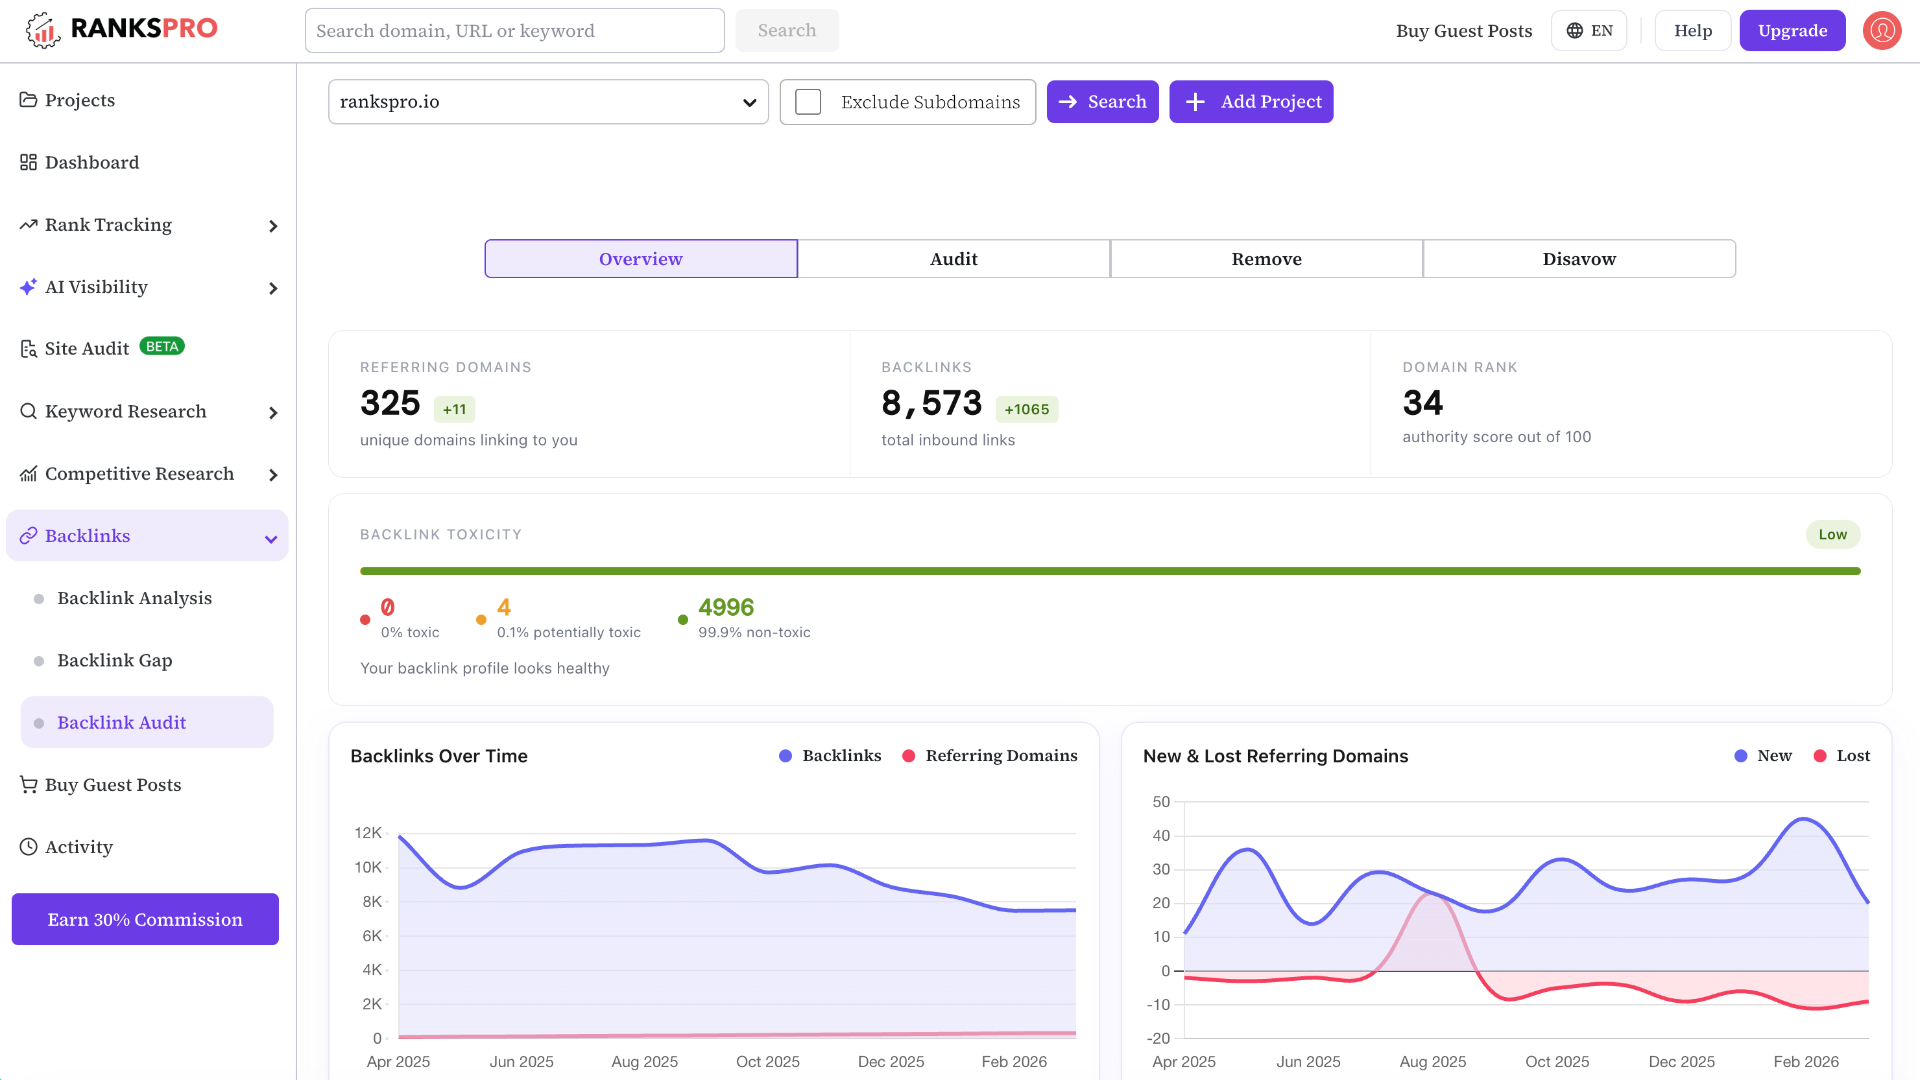Open the rankspro.io domain dropdown
This screenshot has height=1080, width=1920.
pyautogui.click(x=548, y=102)
